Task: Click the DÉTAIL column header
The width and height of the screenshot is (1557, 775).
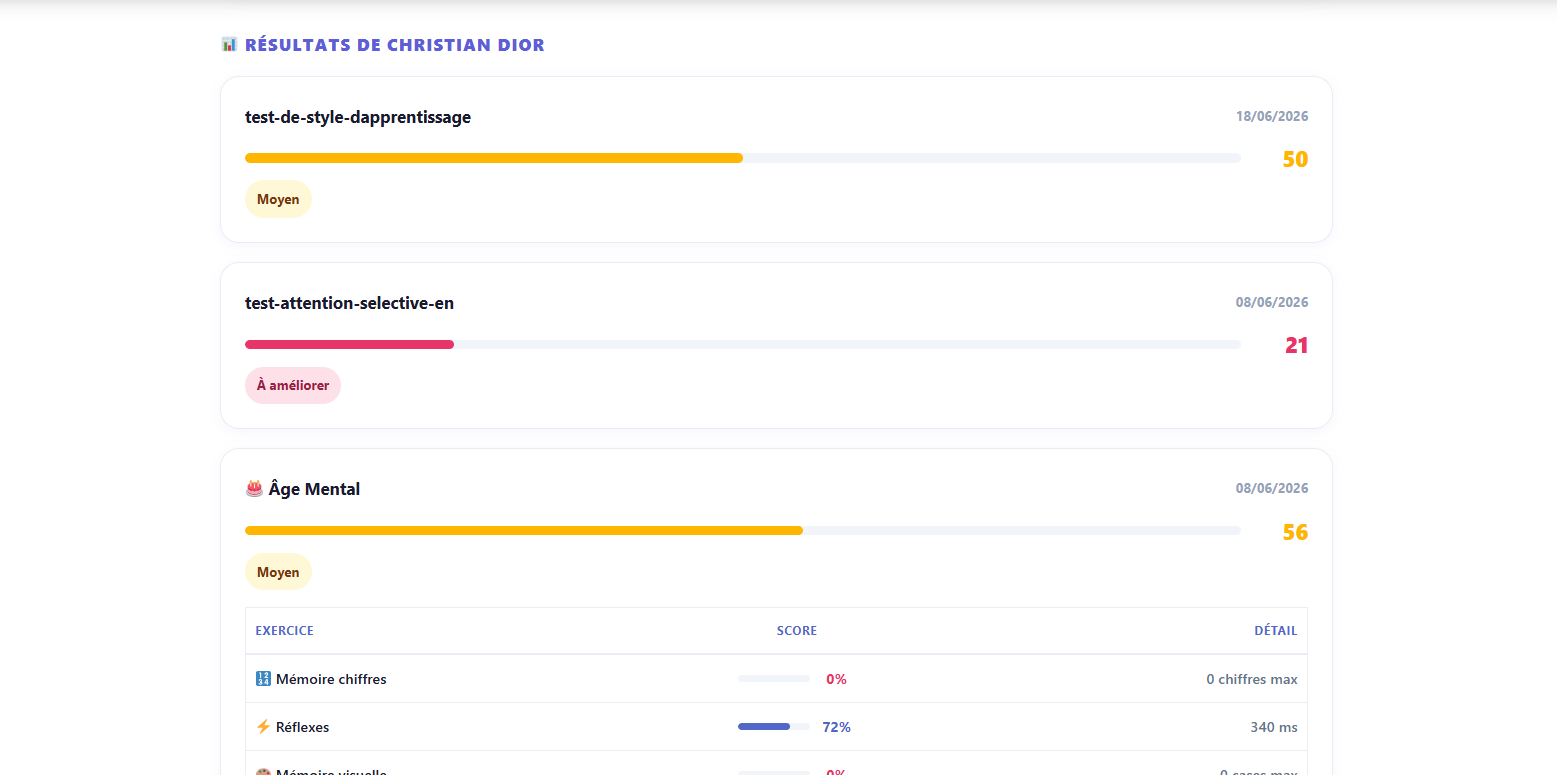Action: [x=1276, y=631]
